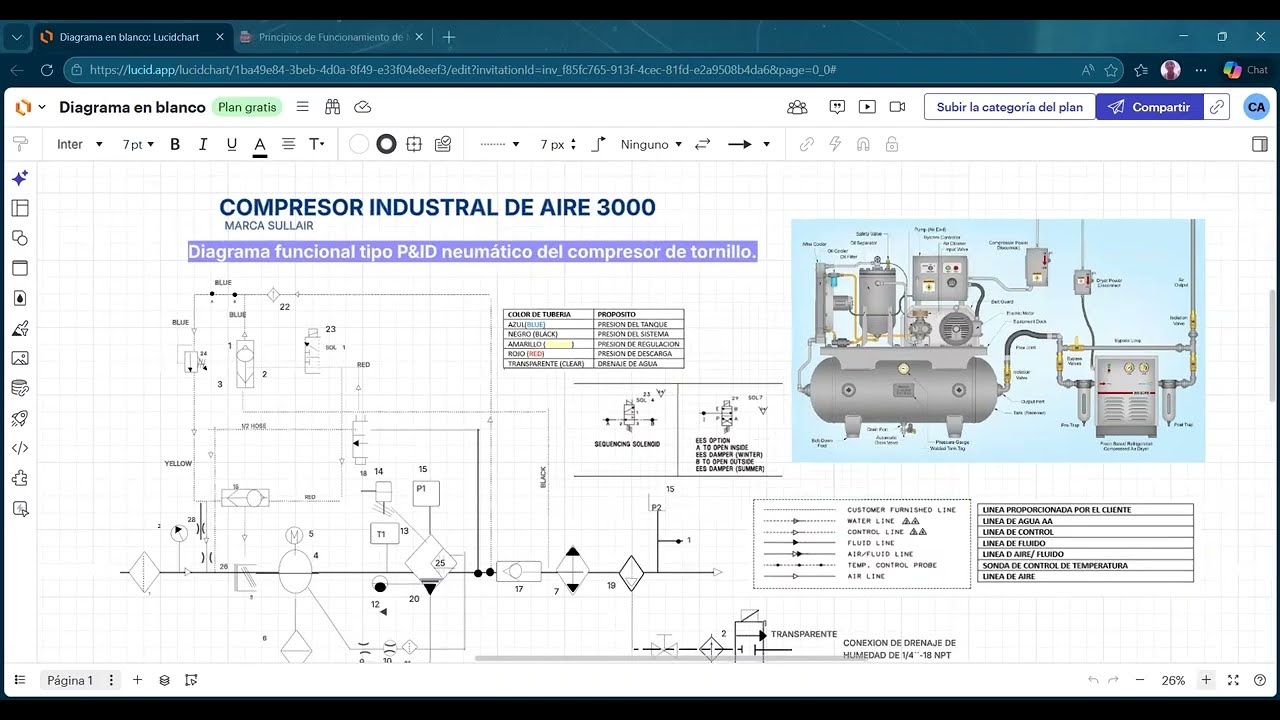Open the Página 1 options menu
1280x720 pixels.
pyautogui.click(x=111, y=680)
